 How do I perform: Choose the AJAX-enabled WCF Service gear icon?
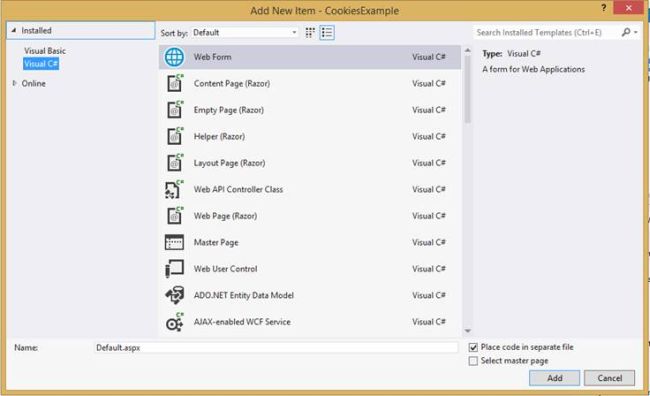174,322
